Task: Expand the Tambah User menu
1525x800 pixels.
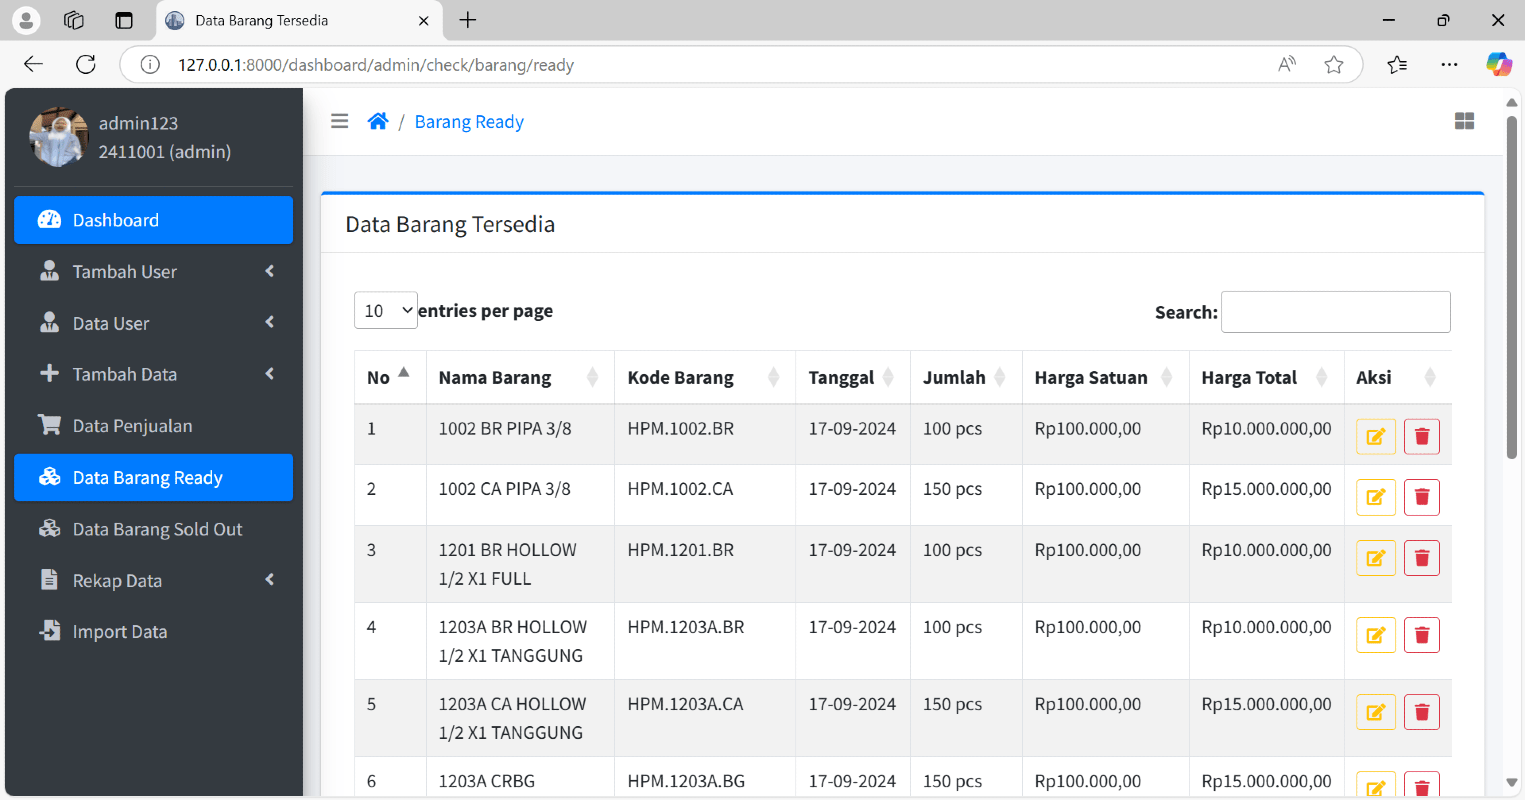Action: pos(153,271)
